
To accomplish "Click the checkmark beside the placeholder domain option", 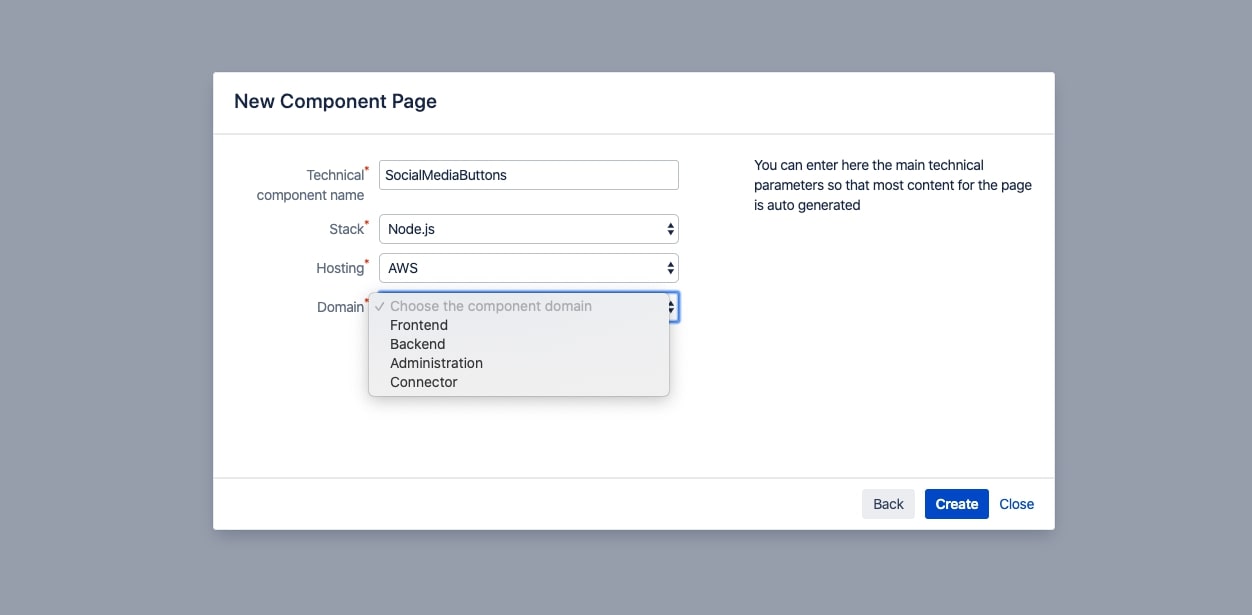I will click(x=380, y=306).
